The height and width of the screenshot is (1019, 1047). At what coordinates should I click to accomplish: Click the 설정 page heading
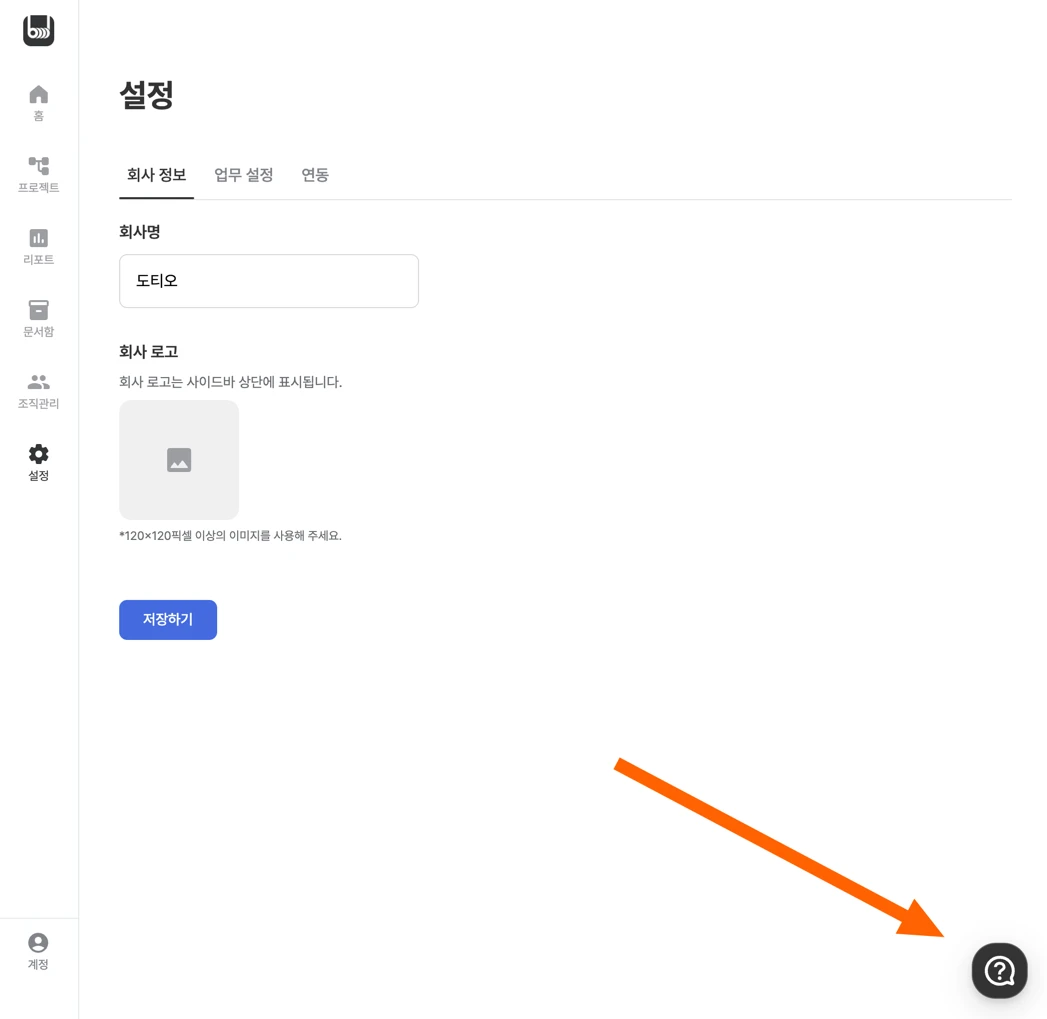147,95
